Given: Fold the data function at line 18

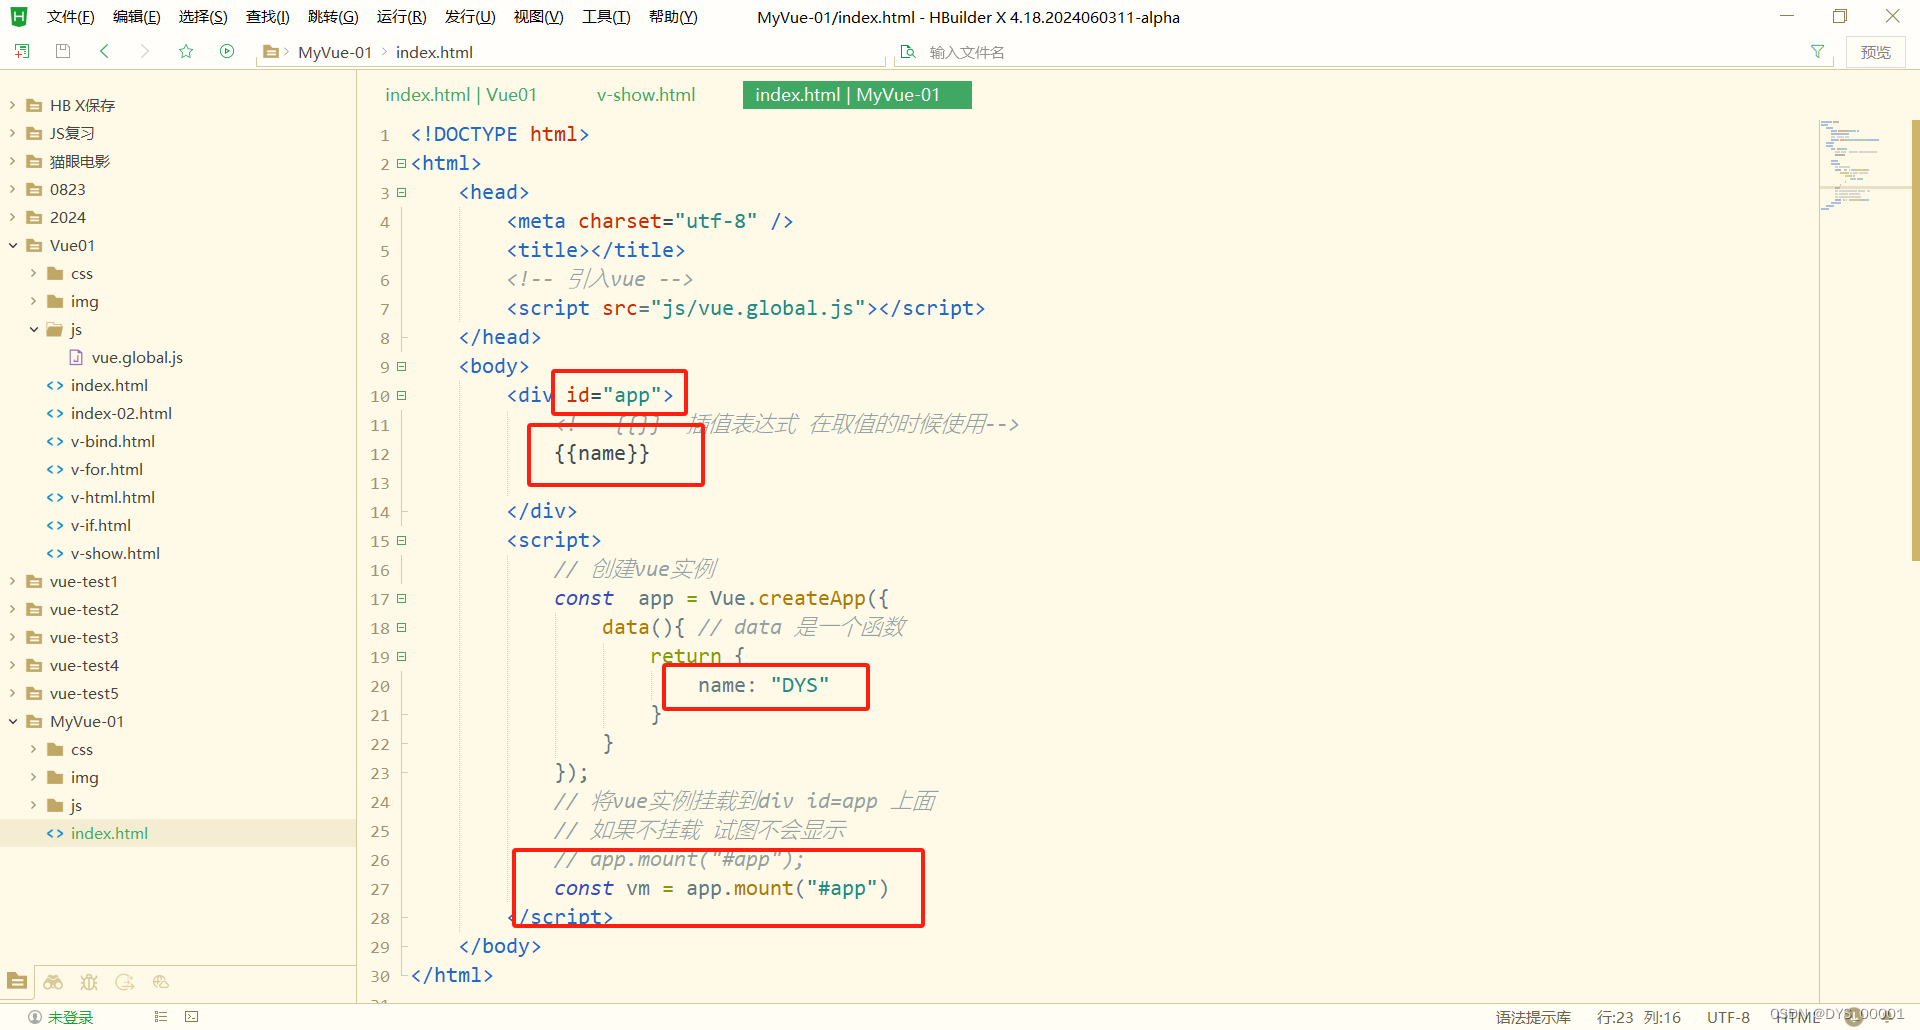Looking at the screenshot, I should coord(401,627).
